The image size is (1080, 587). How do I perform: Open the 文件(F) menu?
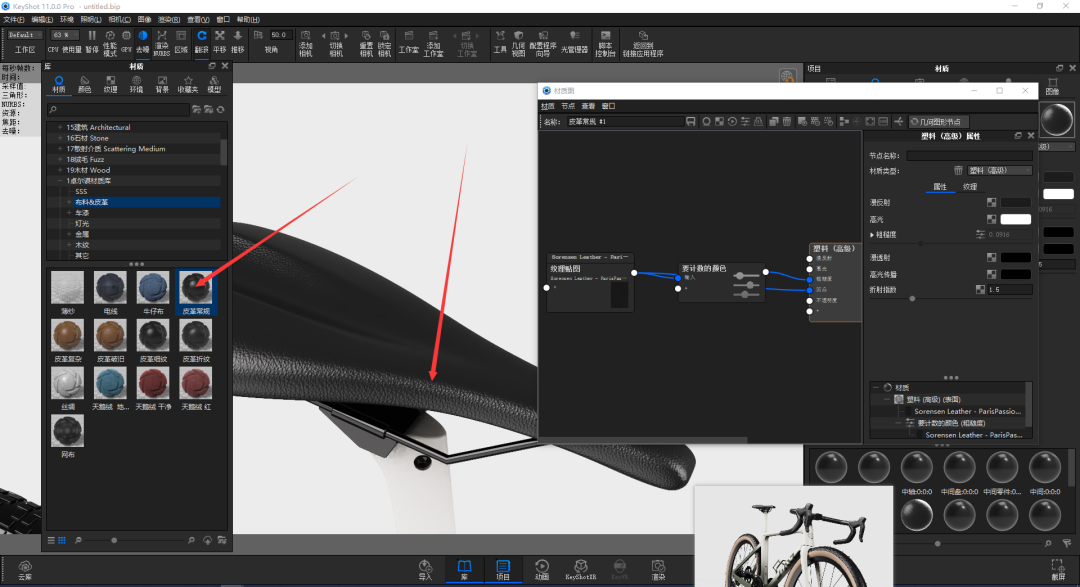pyautogui.click(x=14, y=19)
